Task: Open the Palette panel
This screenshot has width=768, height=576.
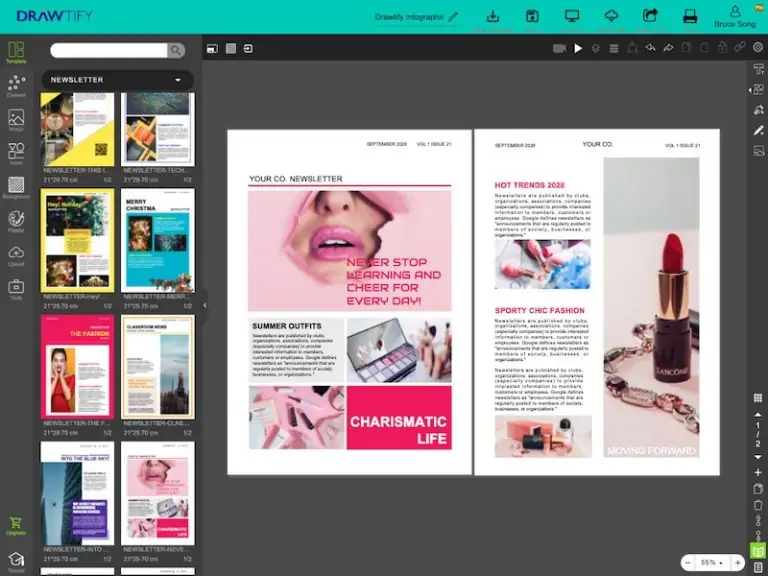Action: [x=16, y=222]
